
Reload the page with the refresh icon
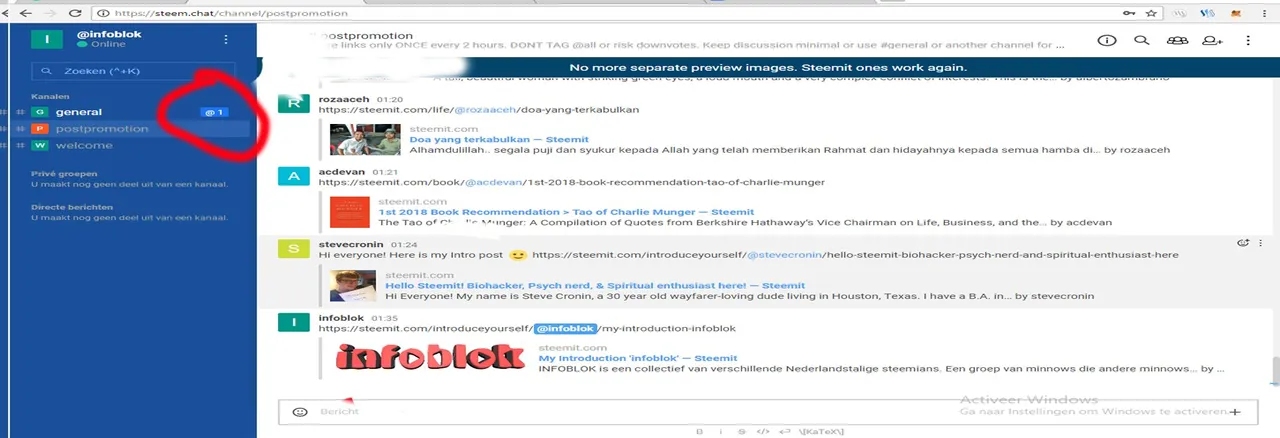75,13
